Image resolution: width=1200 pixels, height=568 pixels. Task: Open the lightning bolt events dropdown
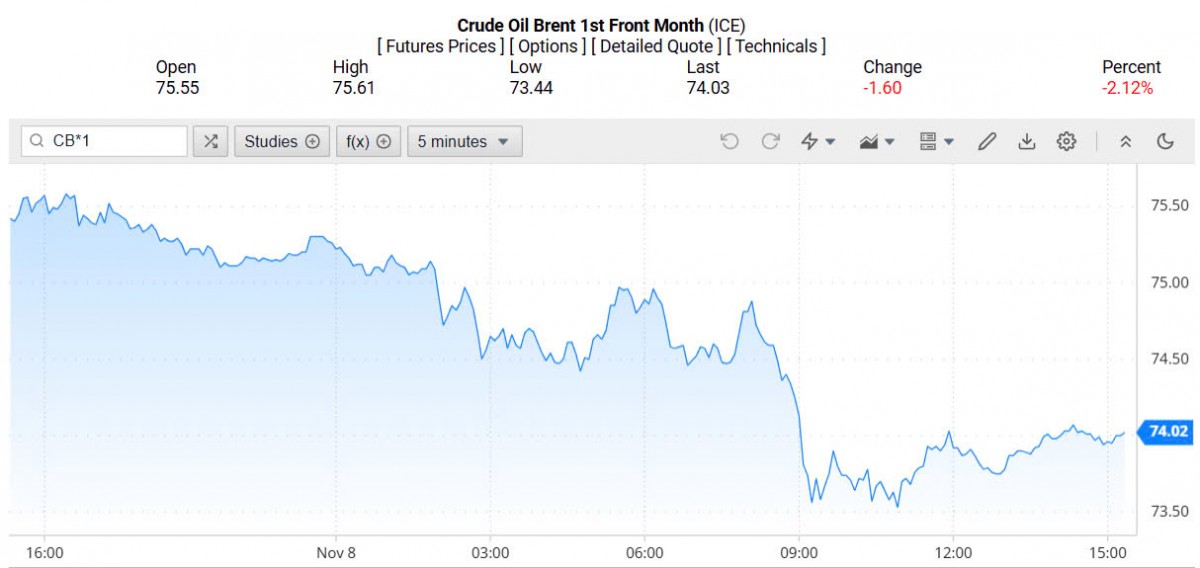coord(817,142)
